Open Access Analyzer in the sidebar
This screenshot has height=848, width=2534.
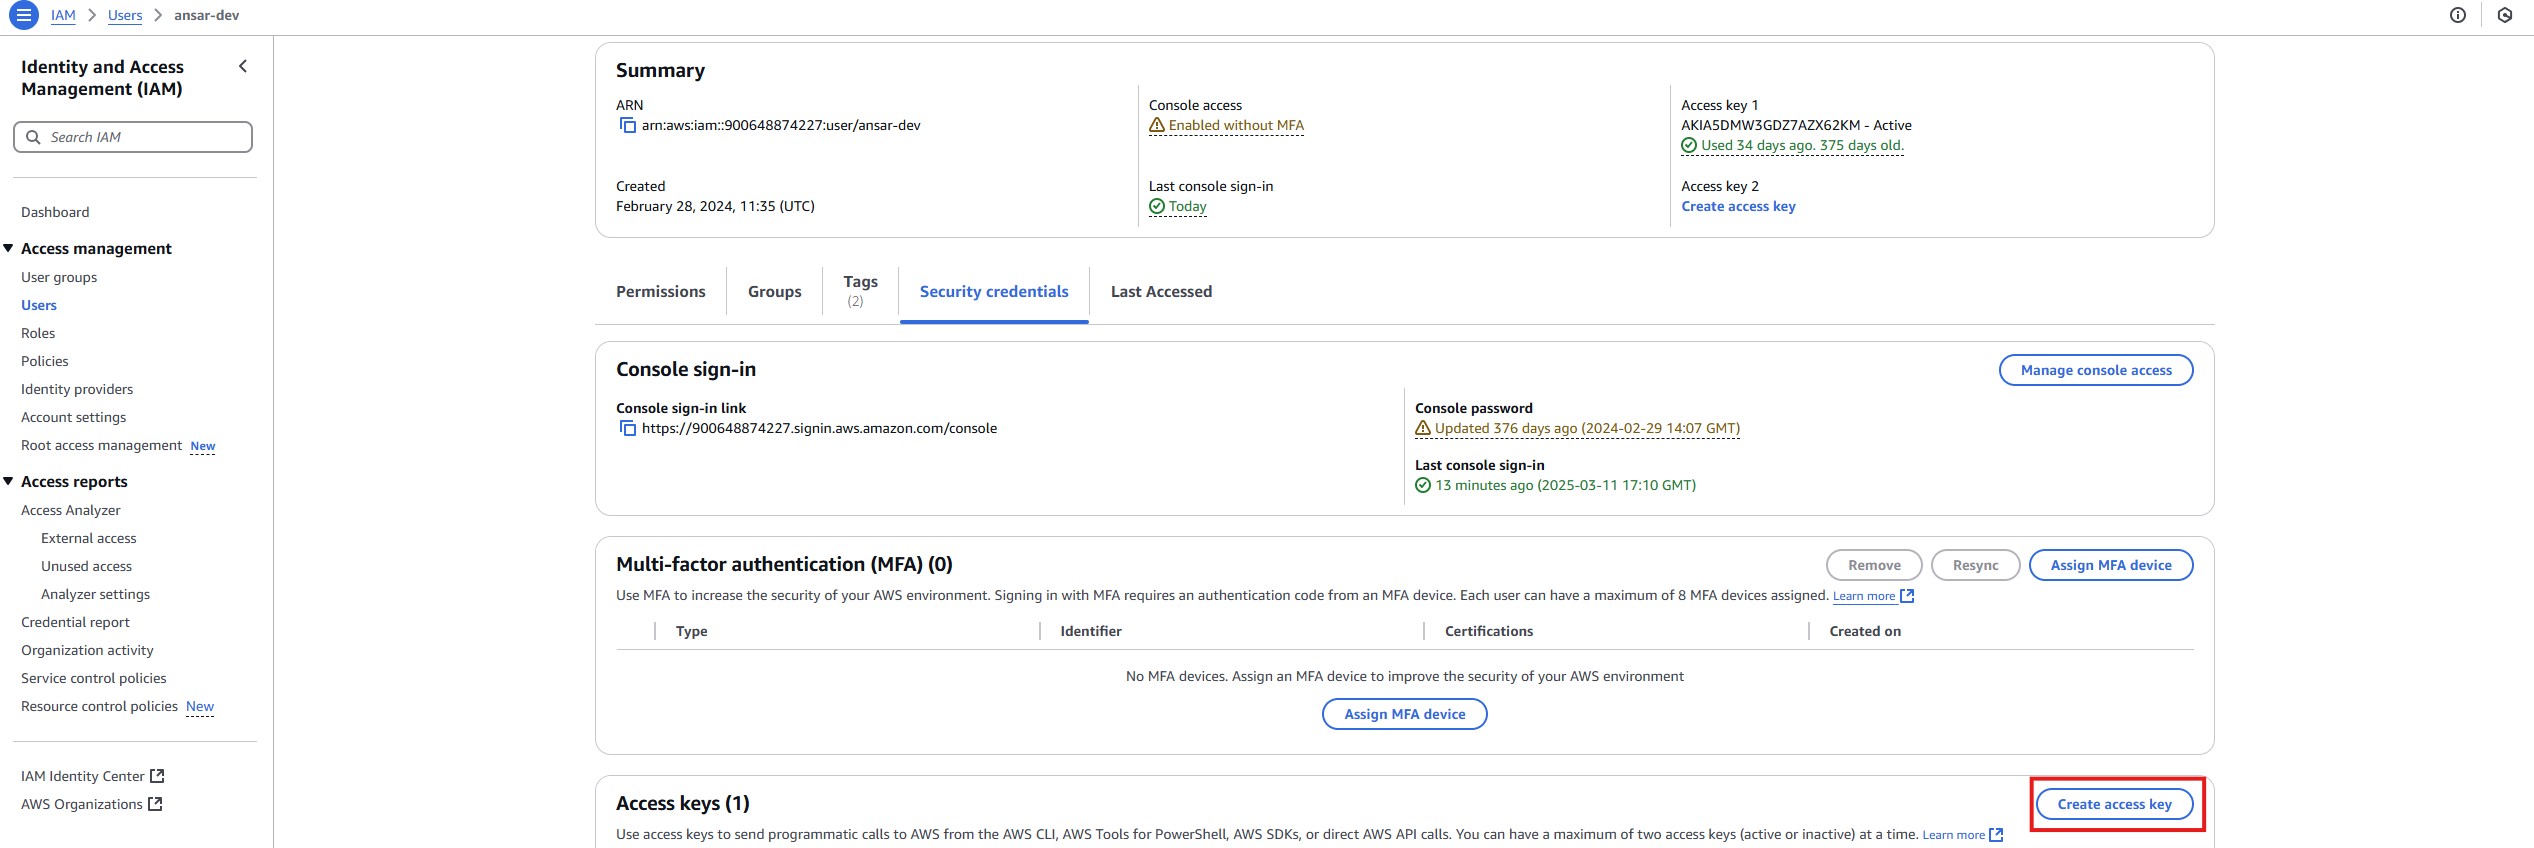pyautogui.click(x=71, y=510)
